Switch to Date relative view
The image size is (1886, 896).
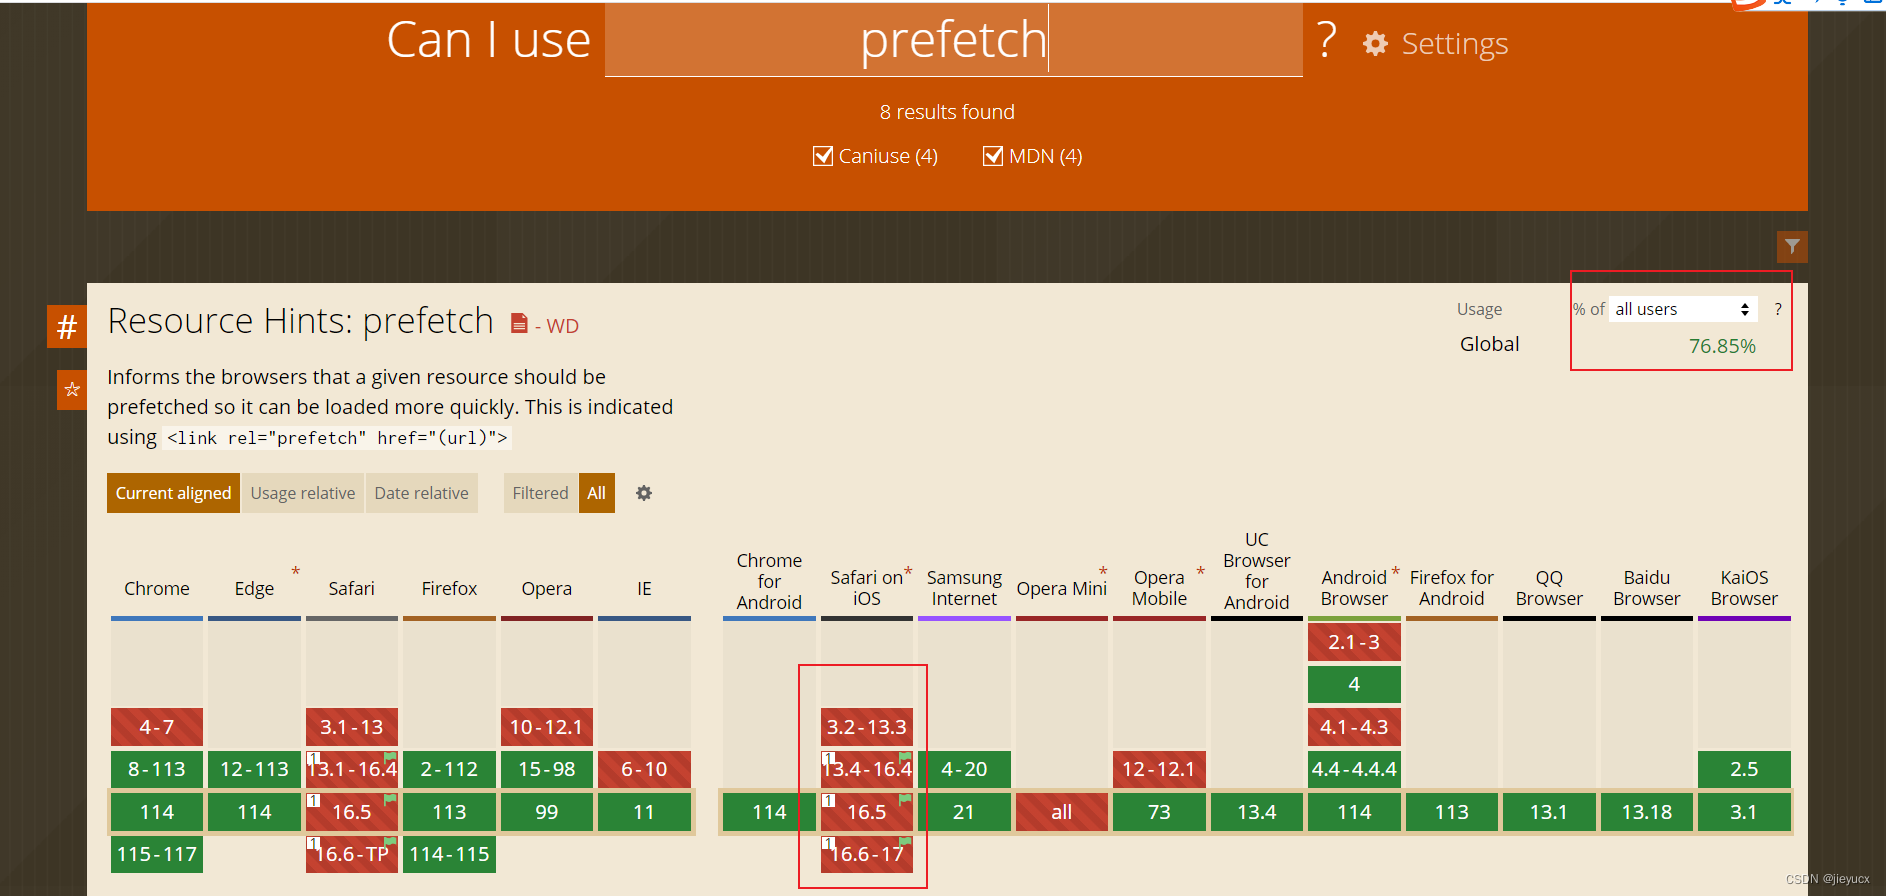(x=421, y=493)
